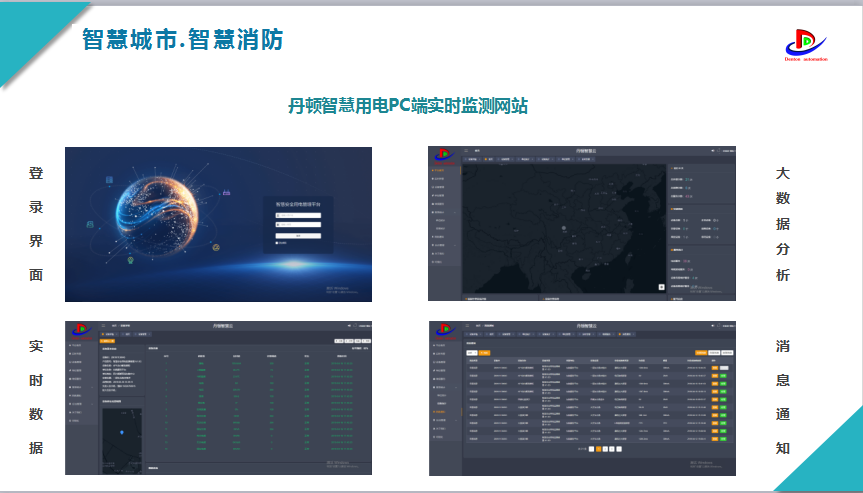Click the vertical label 大数据分析

click(x=783, y=223)
